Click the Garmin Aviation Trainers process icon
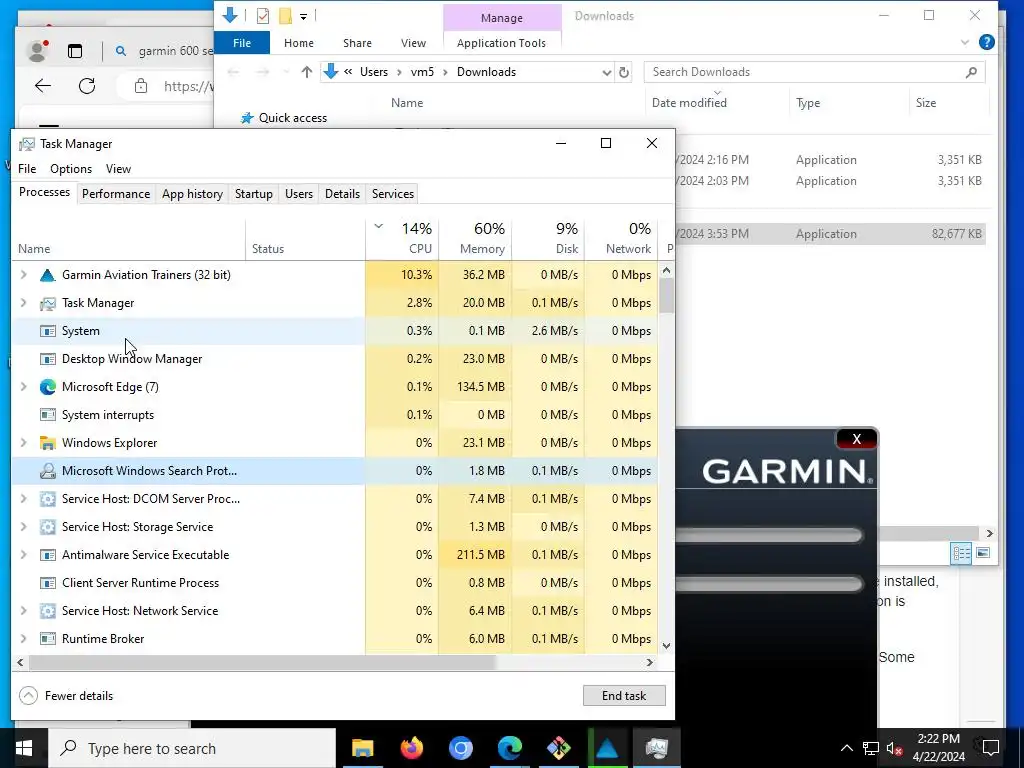 click(x=48, y=275)
